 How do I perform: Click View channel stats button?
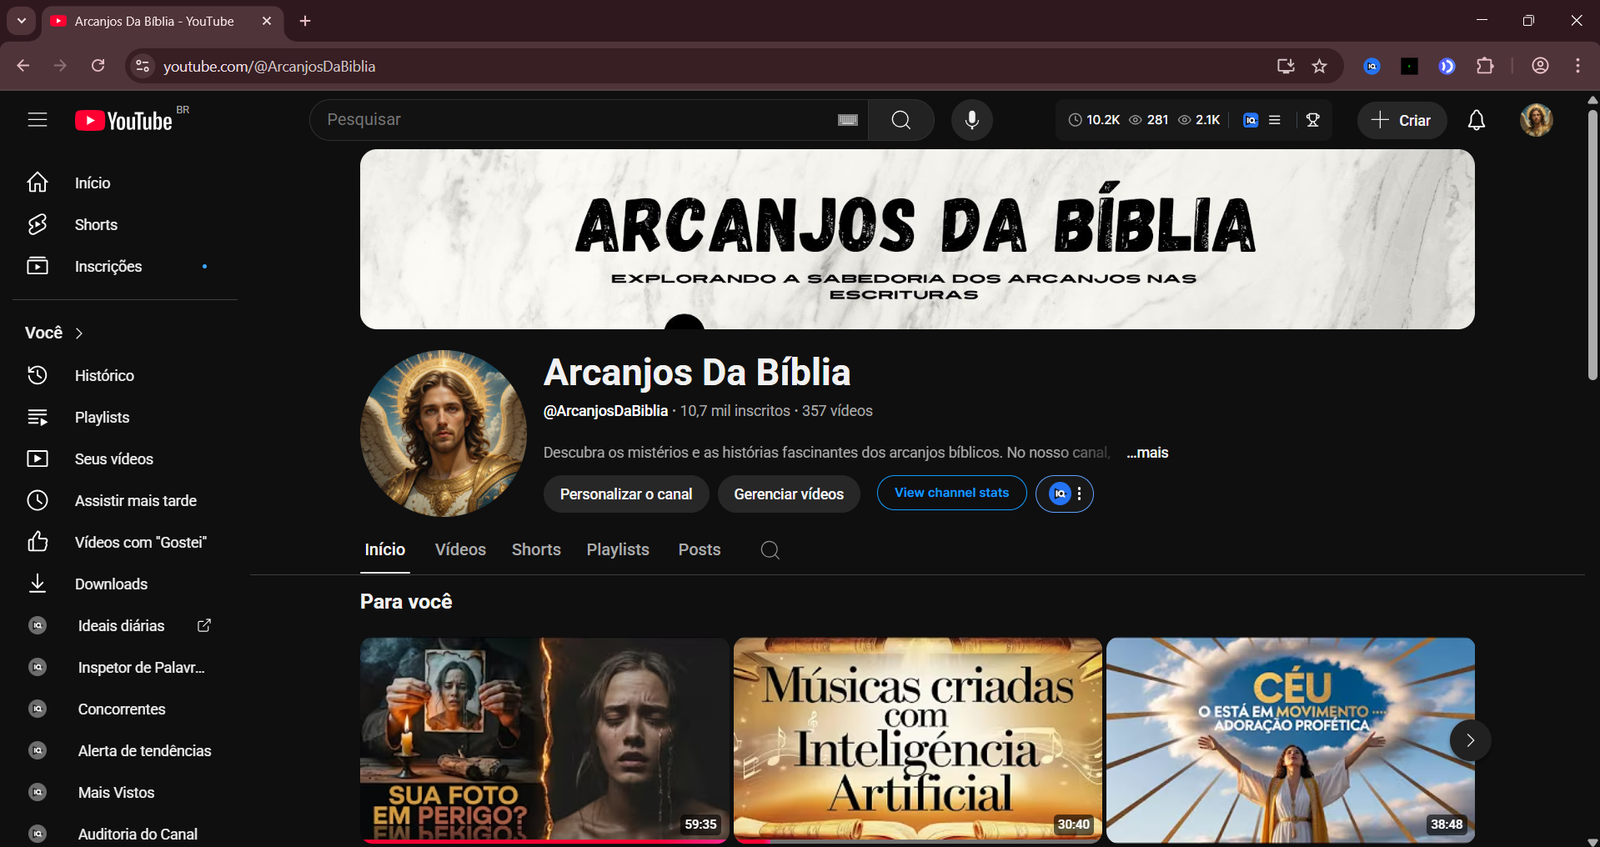pos(952,493)
